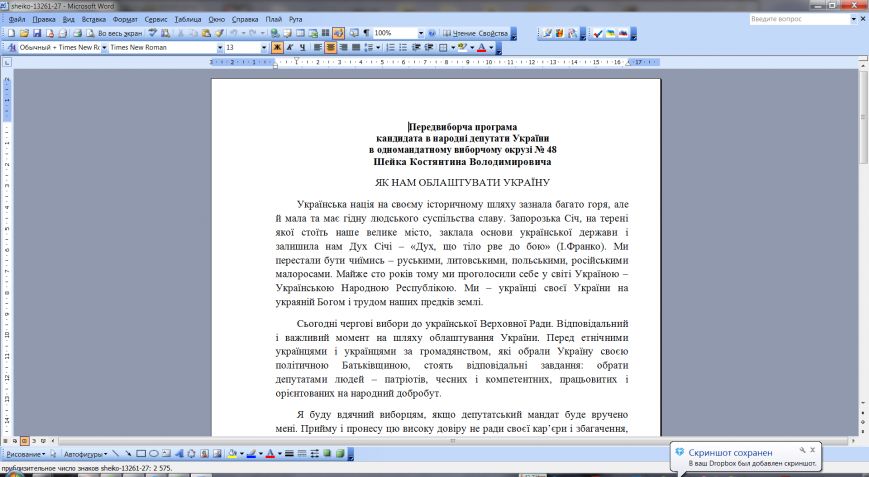Apply bulleted list formatting
The height and width of the screenshot is (477, 869).
pyautogui.click(x=403, y=48)
